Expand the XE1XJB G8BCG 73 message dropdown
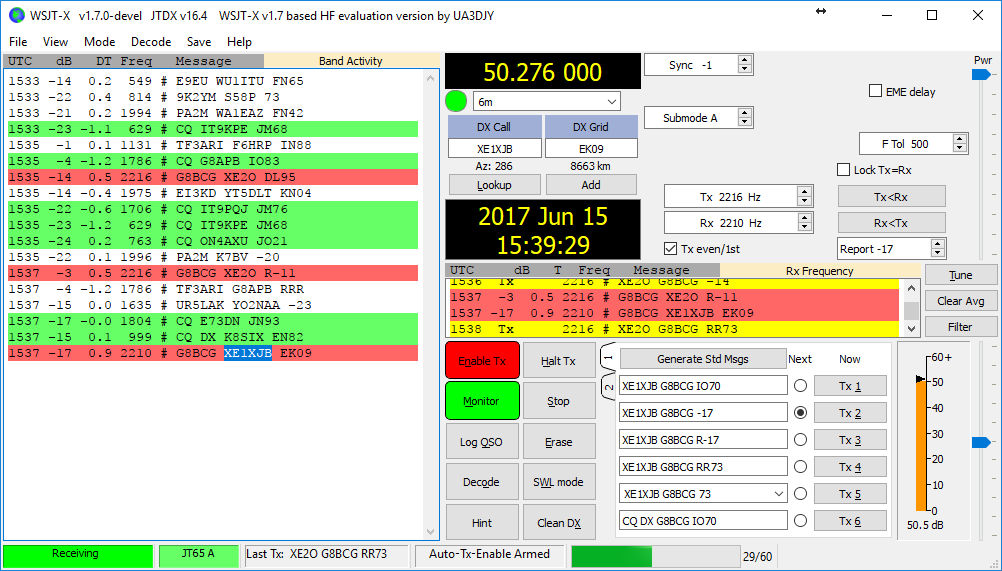1002x571 pixels. [x=778, y=494]
